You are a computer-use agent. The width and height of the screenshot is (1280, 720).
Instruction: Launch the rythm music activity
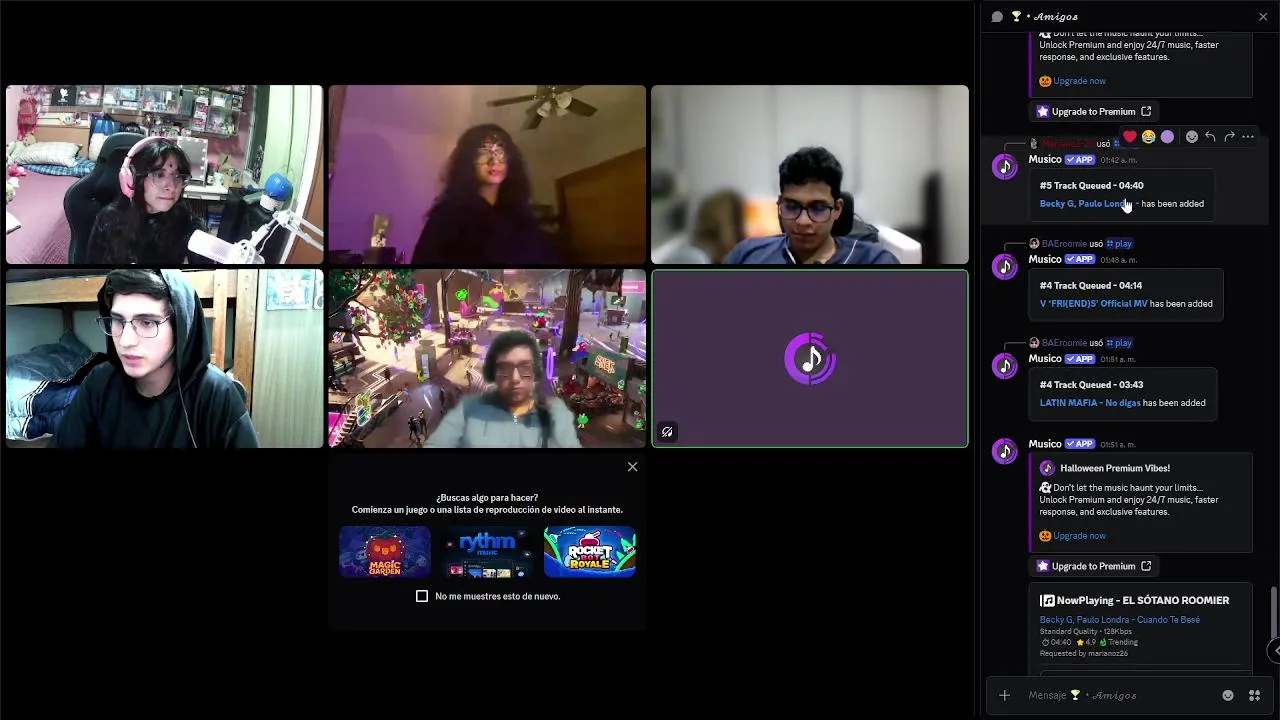(x=487, y=552)
